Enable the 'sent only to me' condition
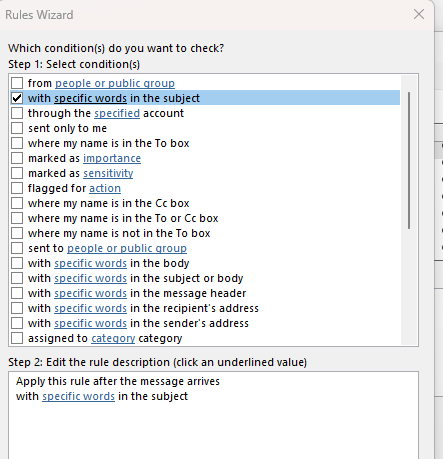The height and width of the screenshot is (459, 443). coord(17,128)
